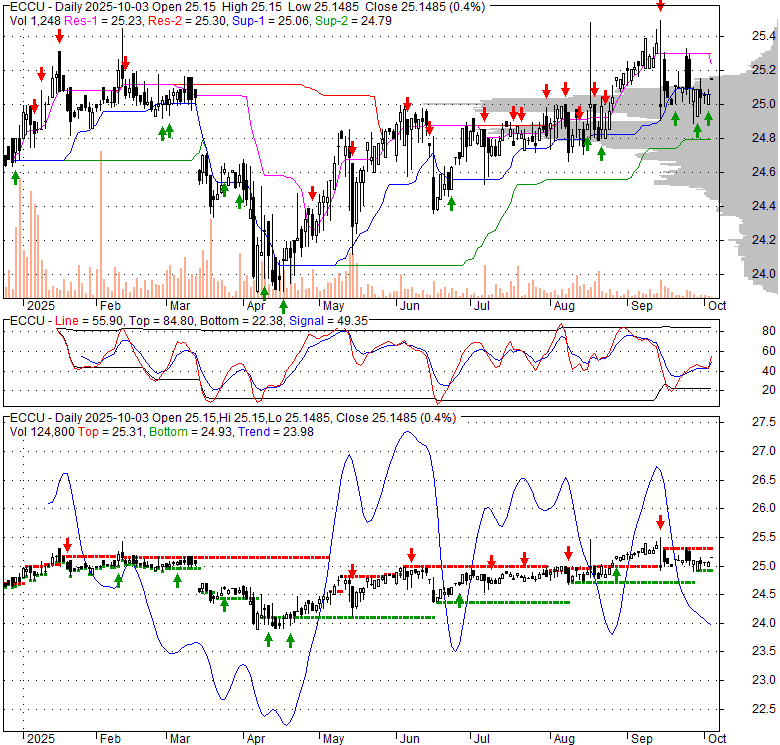780x745 pixels.
Task: Click the rightmost green arrow in the price chart
Action: [708, 118]
